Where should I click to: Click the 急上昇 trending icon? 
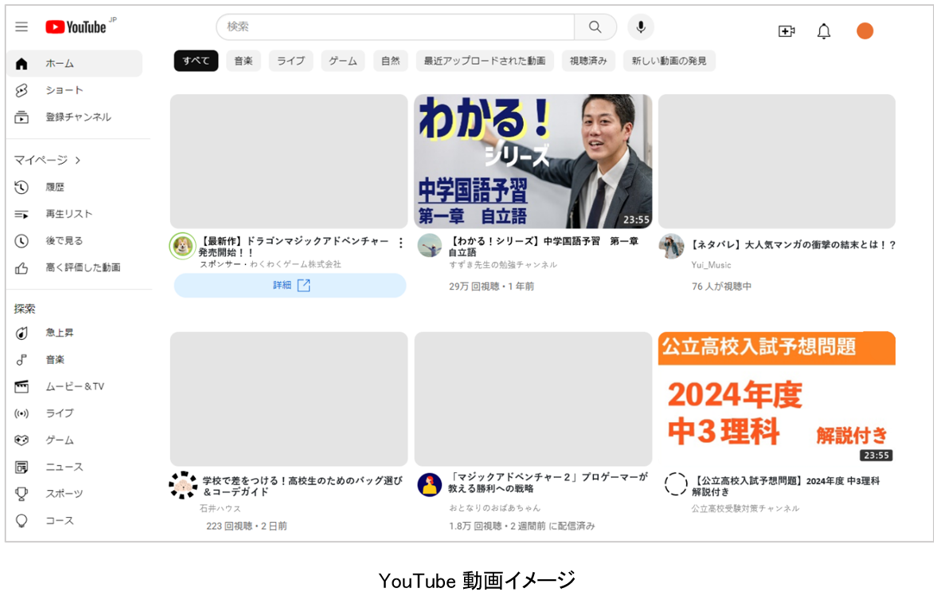22,333
